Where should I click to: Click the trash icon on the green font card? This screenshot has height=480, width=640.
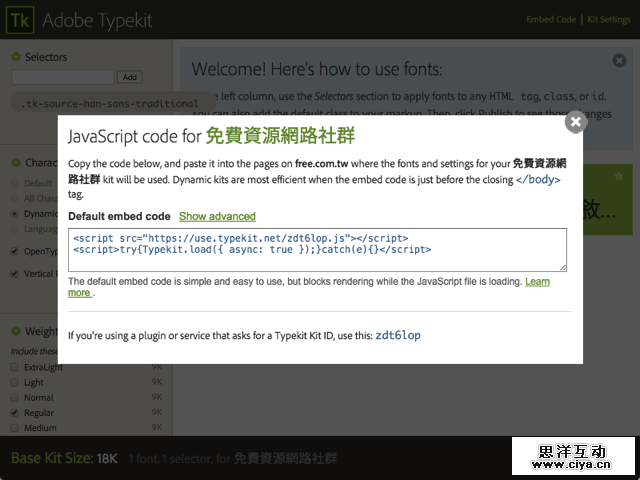[619, 177]
